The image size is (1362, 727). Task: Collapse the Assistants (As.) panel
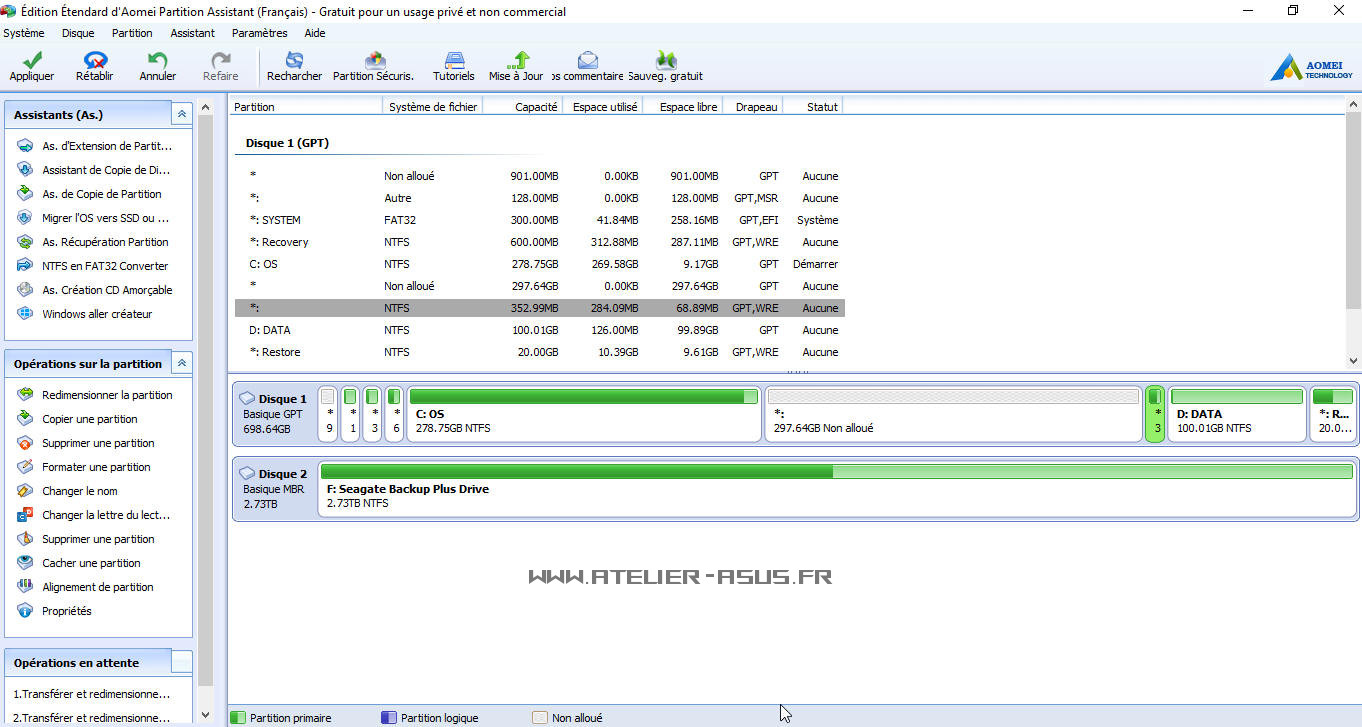pos(181,115)
